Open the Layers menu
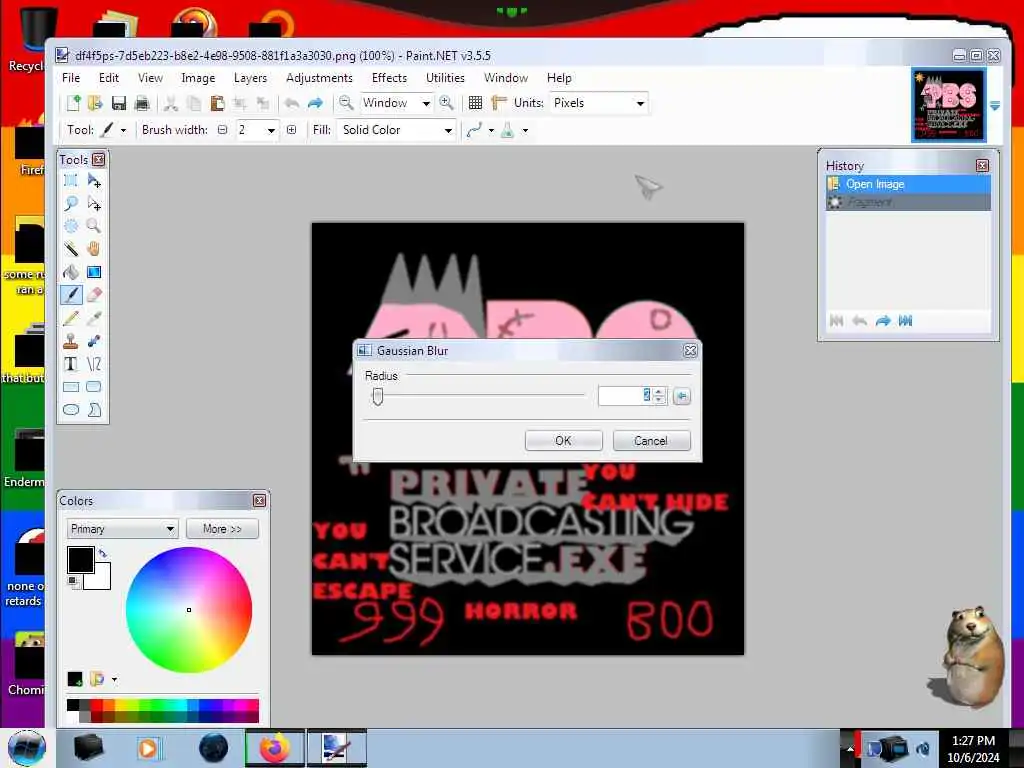This screenshot has height=768, width=1024. (250, 78)
